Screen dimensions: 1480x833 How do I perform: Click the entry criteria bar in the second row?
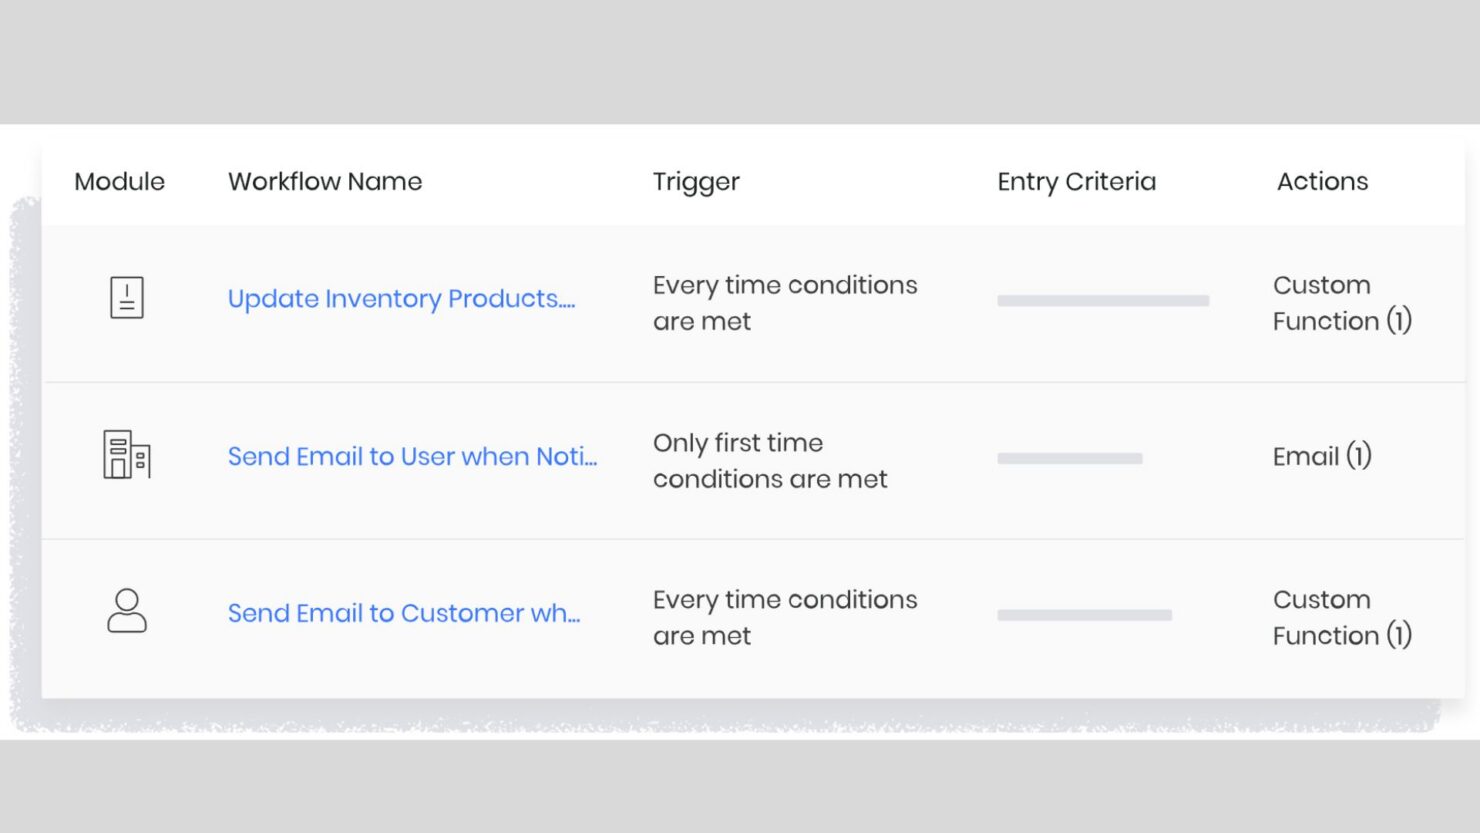tap(1069, 458)
